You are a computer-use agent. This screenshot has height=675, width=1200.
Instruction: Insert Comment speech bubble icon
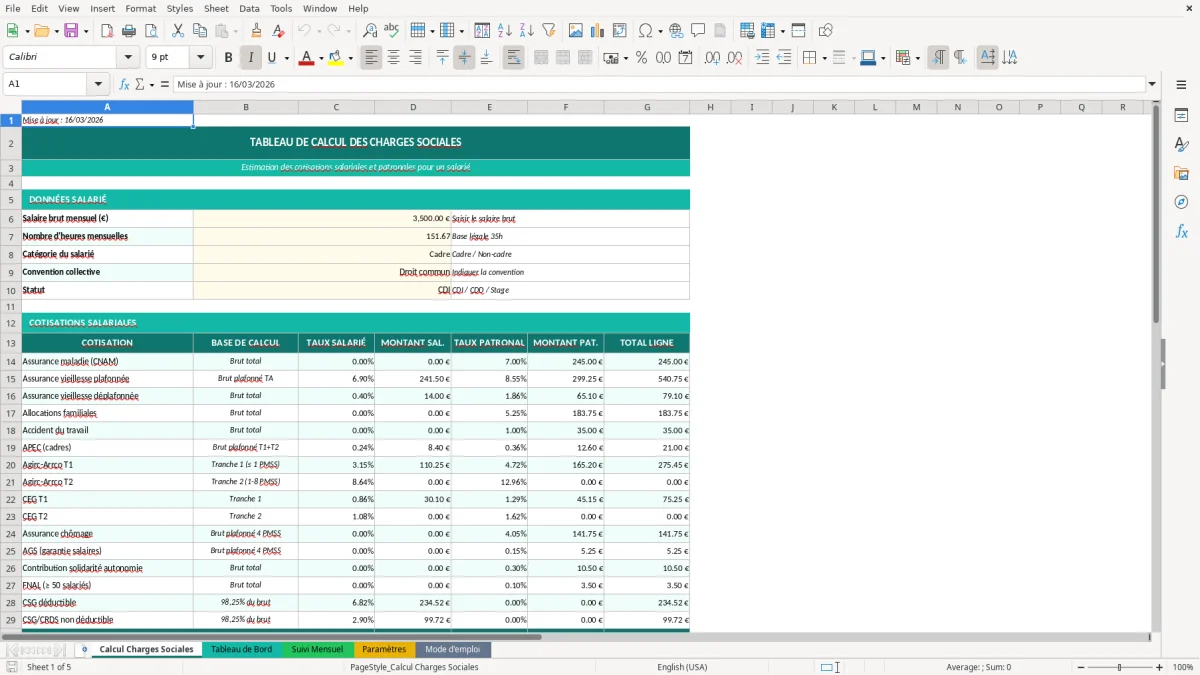click(698, 31)
